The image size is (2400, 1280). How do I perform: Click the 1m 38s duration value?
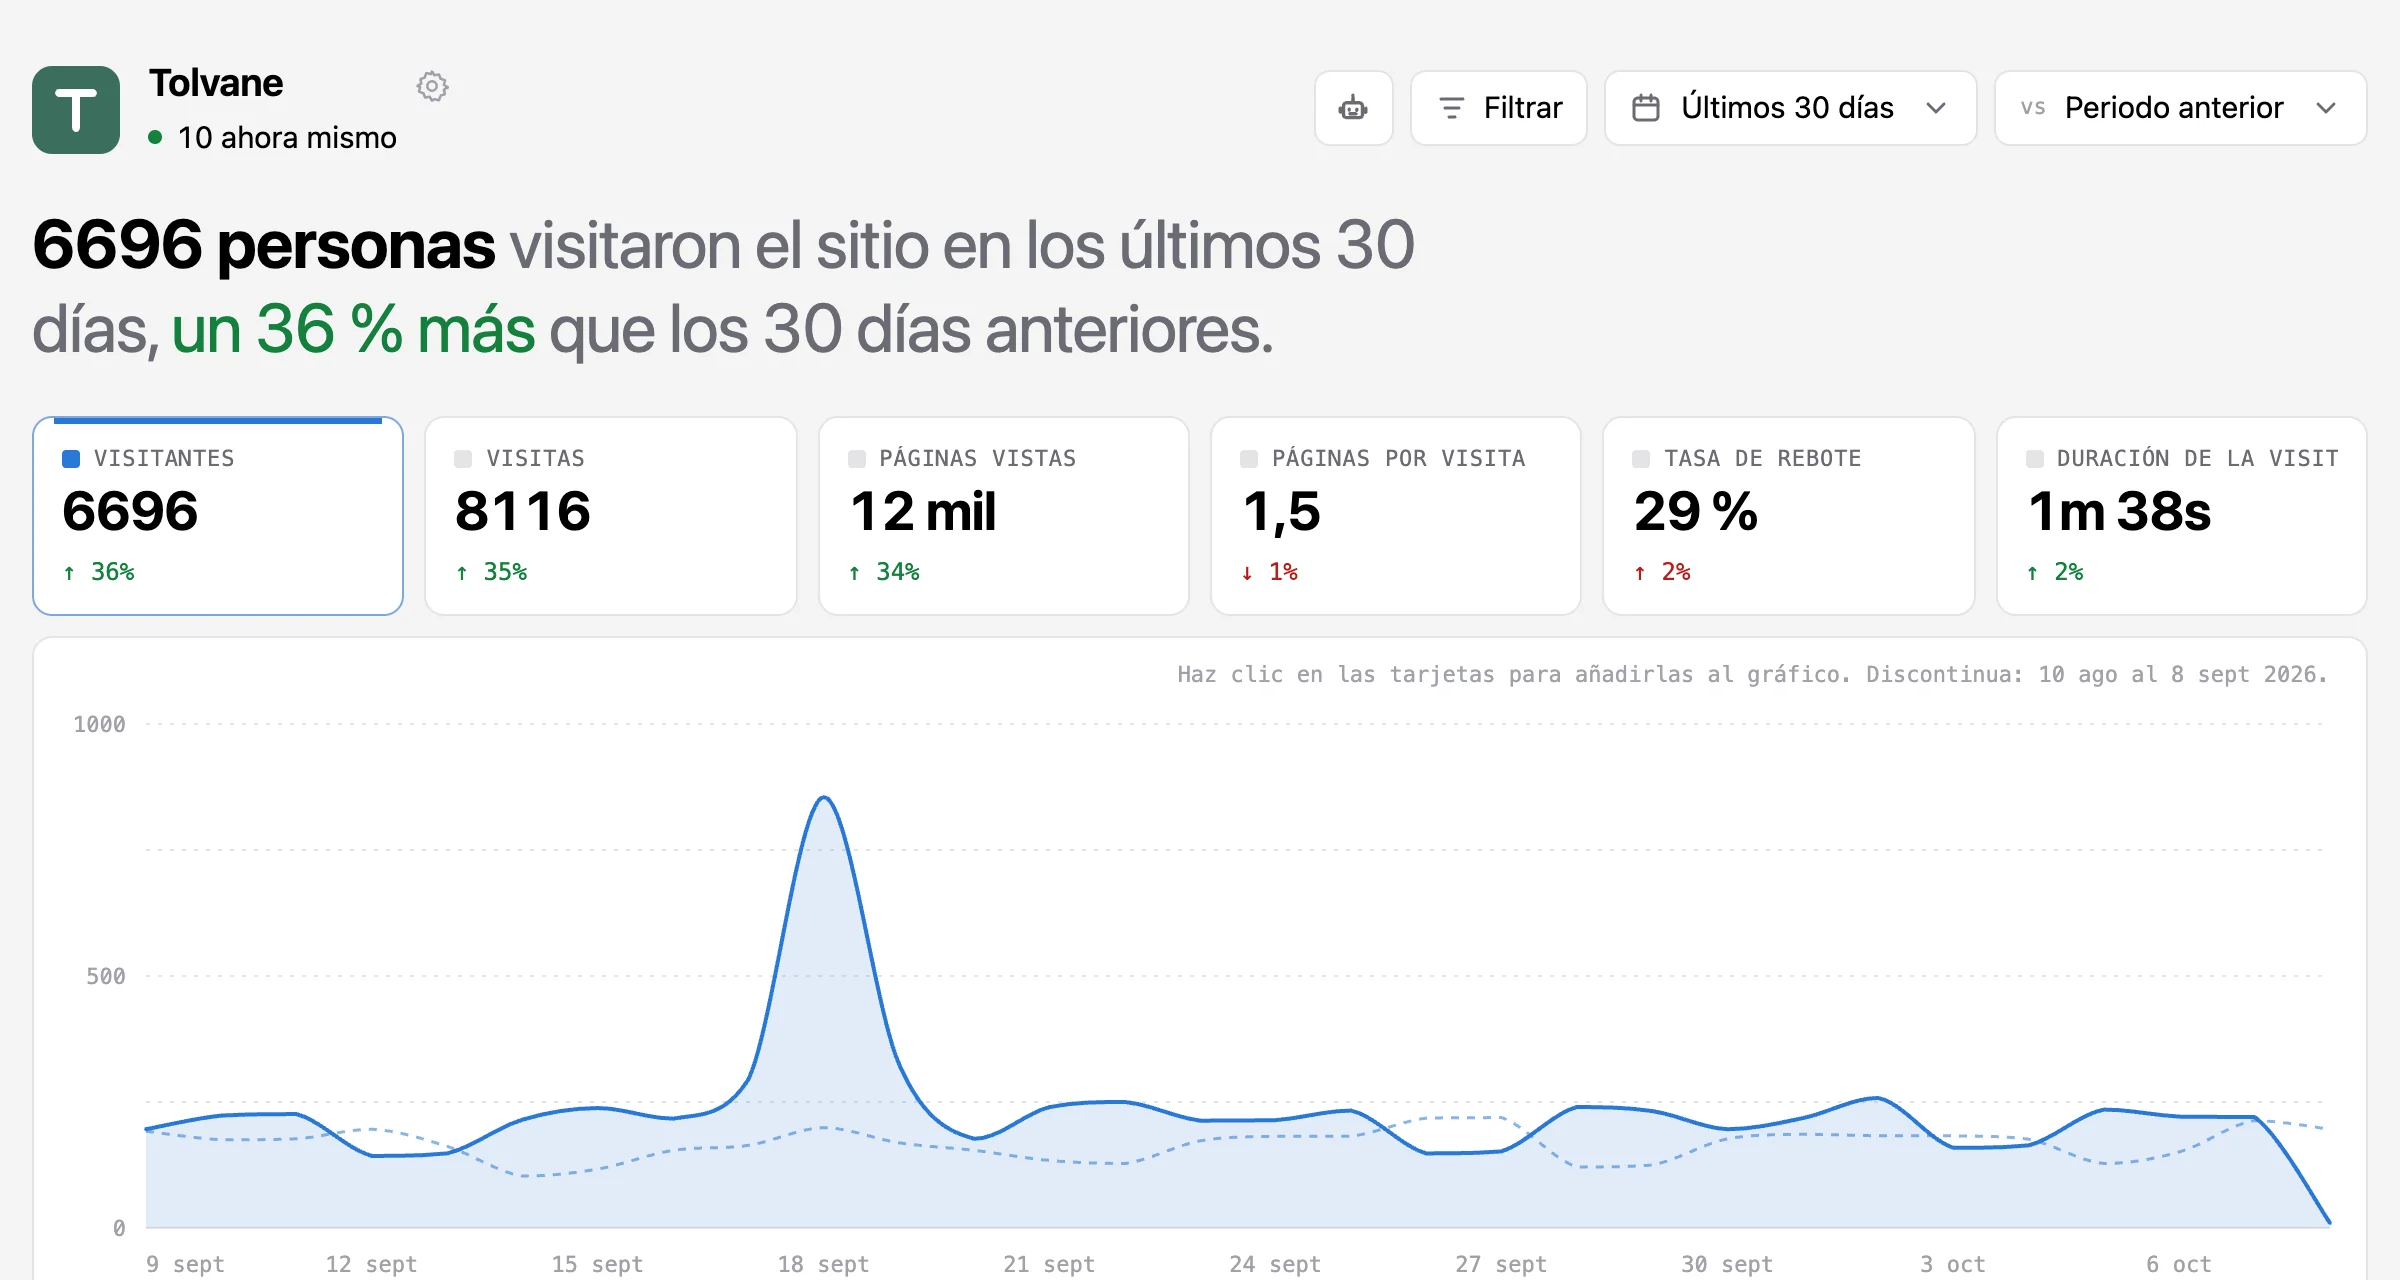tap(2119, 512)
